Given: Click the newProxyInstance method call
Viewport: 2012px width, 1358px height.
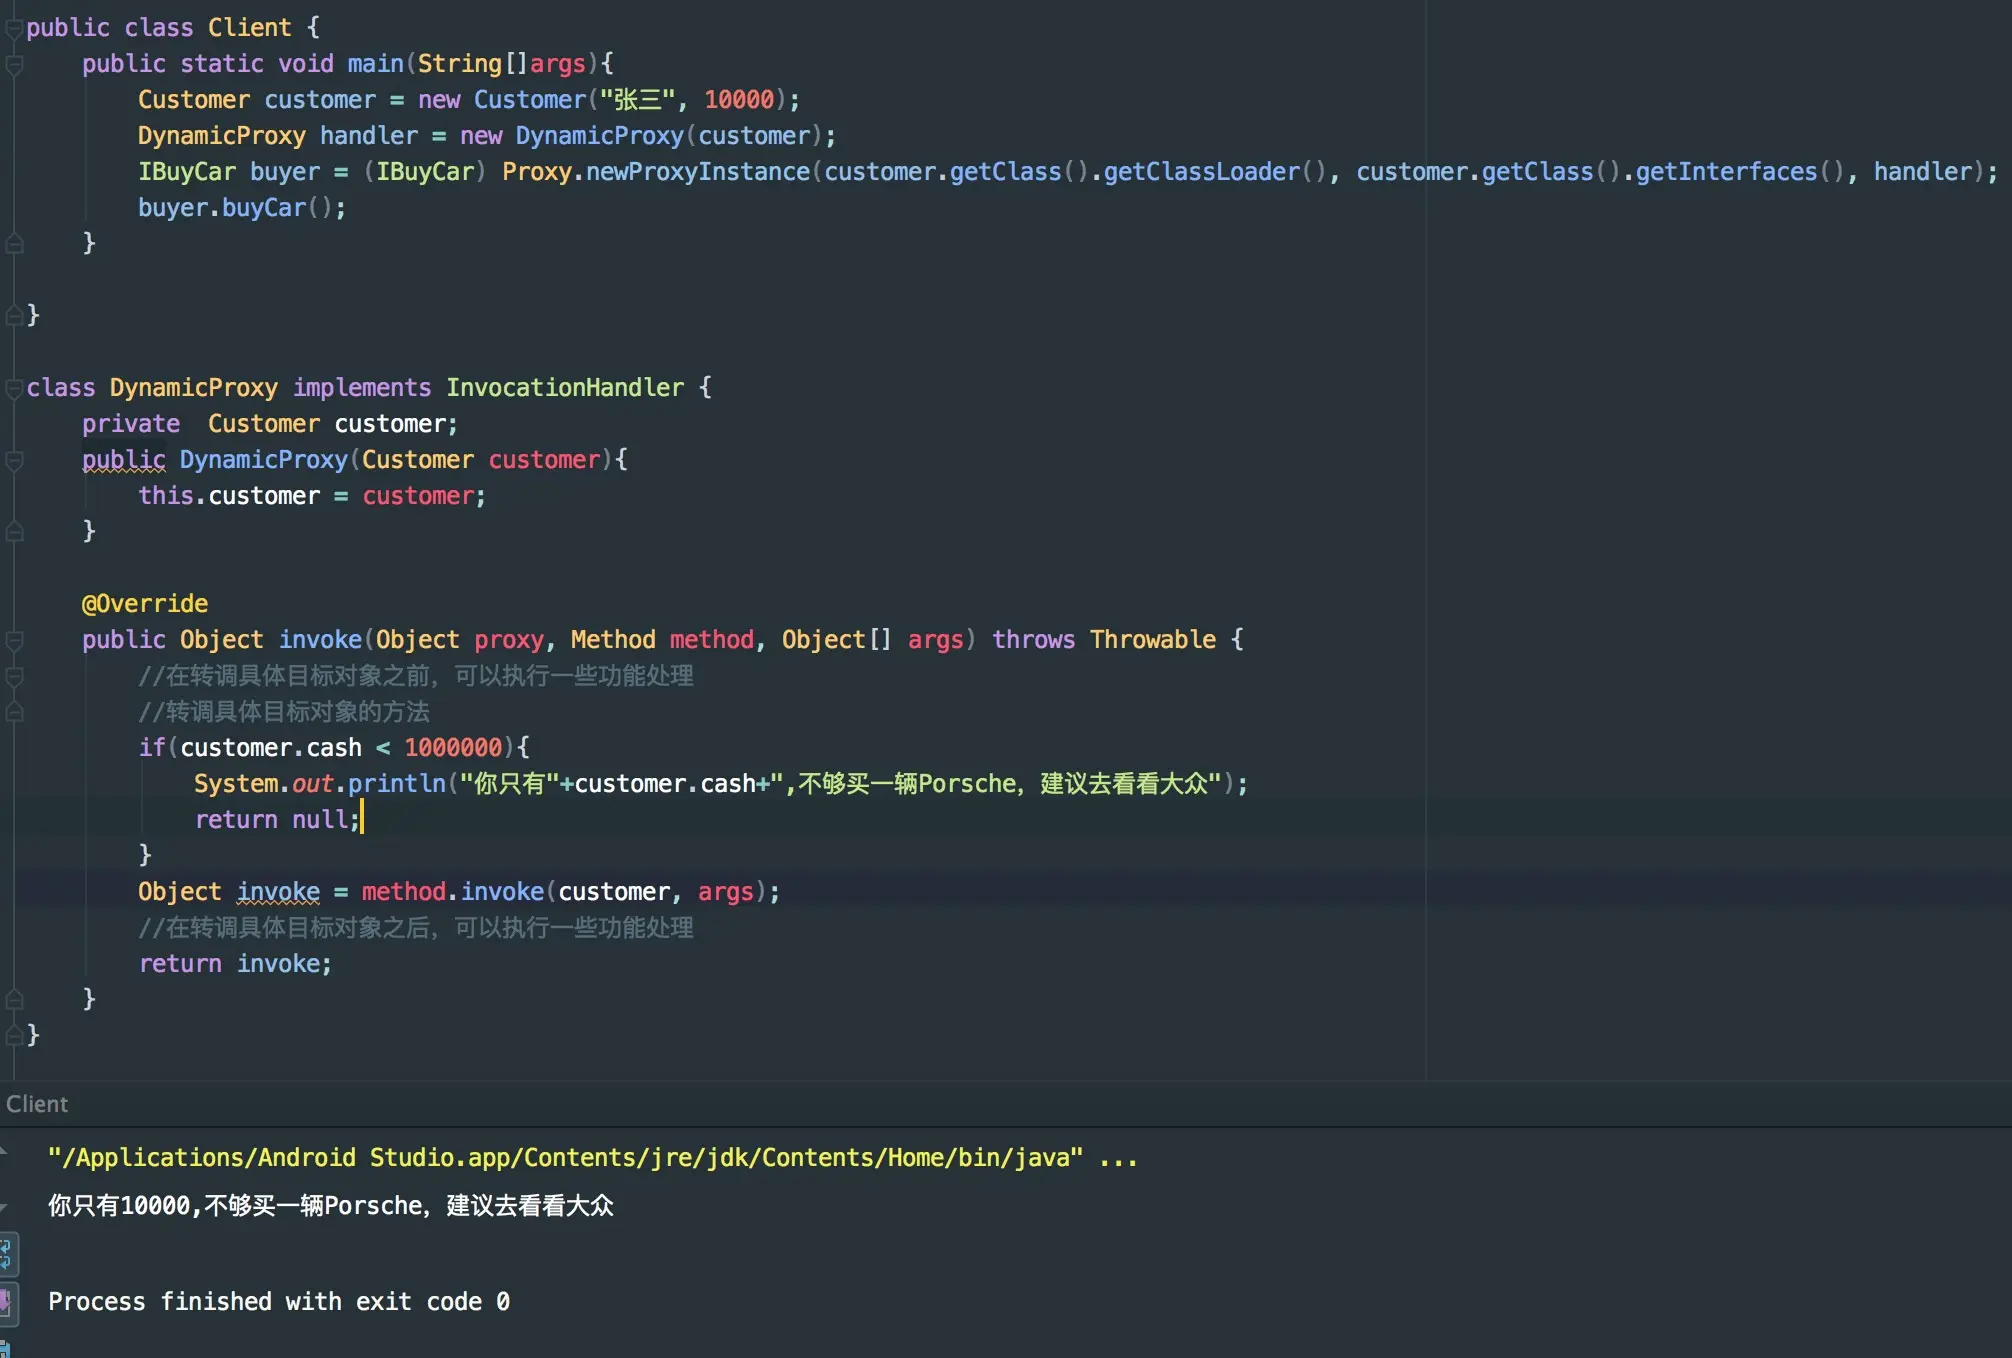Looking at the screenshot, I should tap(697, 172).
